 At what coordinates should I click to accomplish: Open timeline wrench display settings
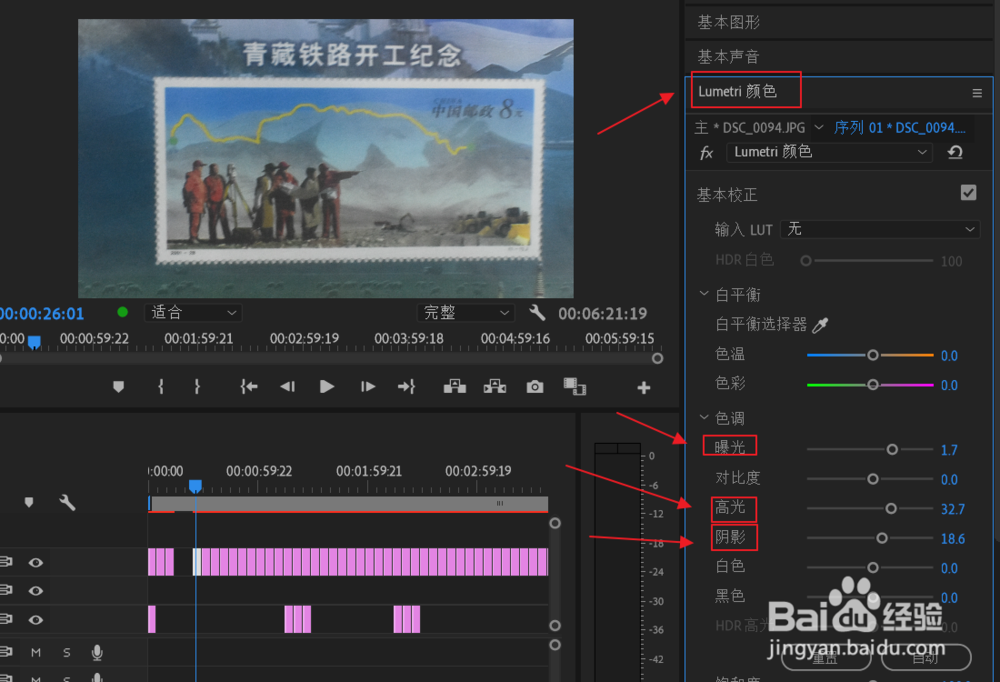click(x=67, y=503)
